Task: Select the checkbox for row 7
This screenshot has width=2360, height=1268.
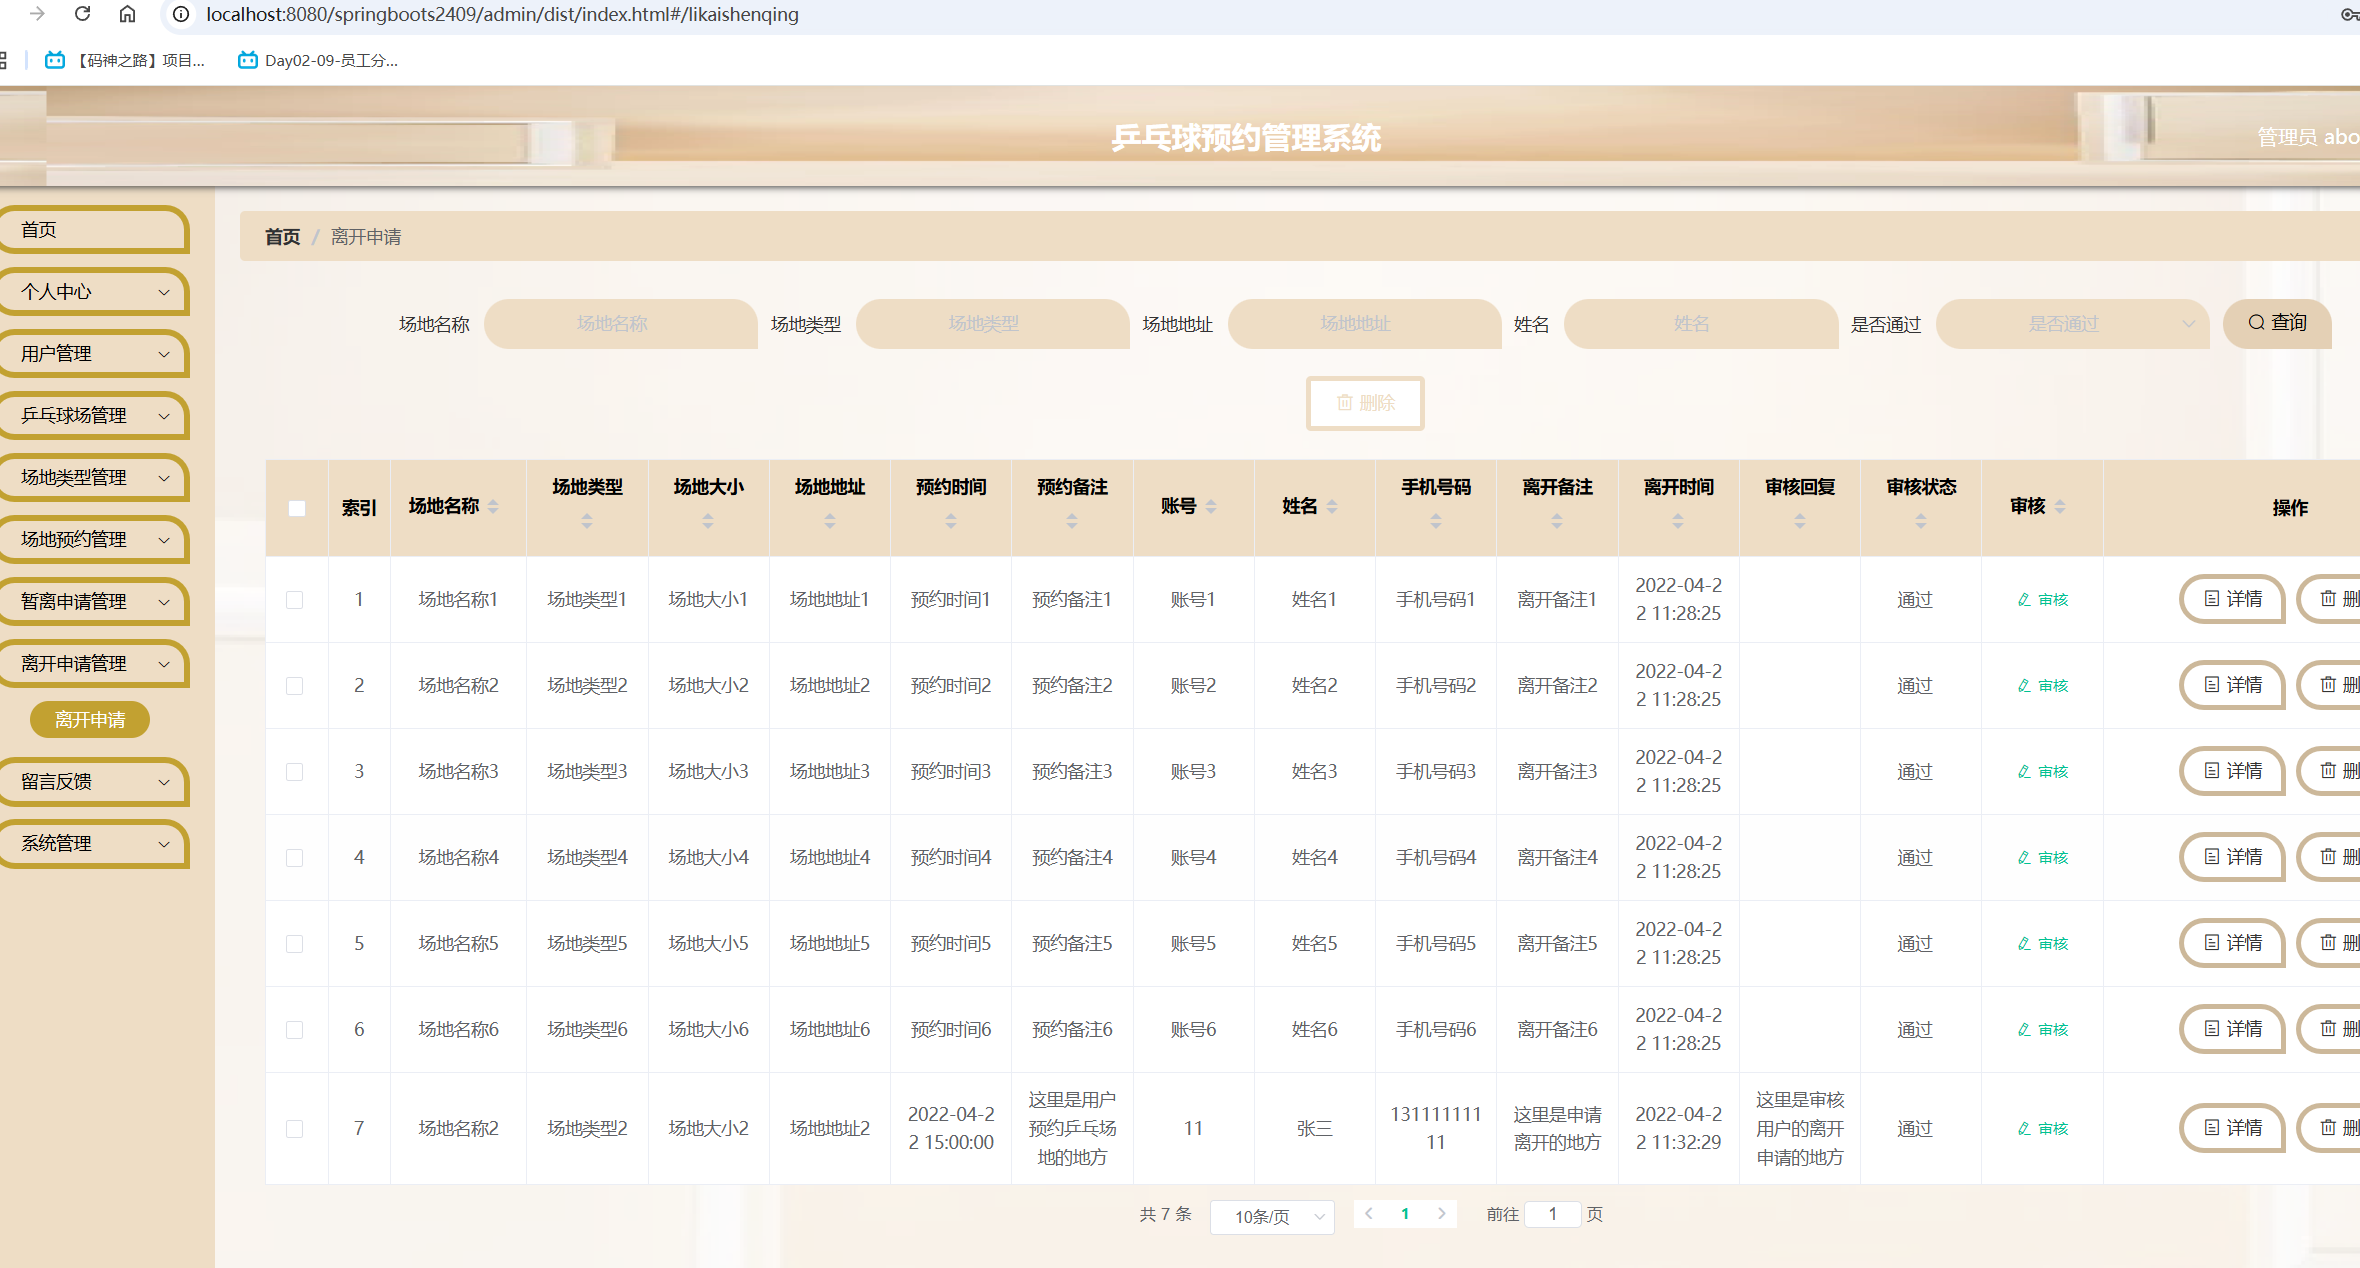Action: 295,1129
